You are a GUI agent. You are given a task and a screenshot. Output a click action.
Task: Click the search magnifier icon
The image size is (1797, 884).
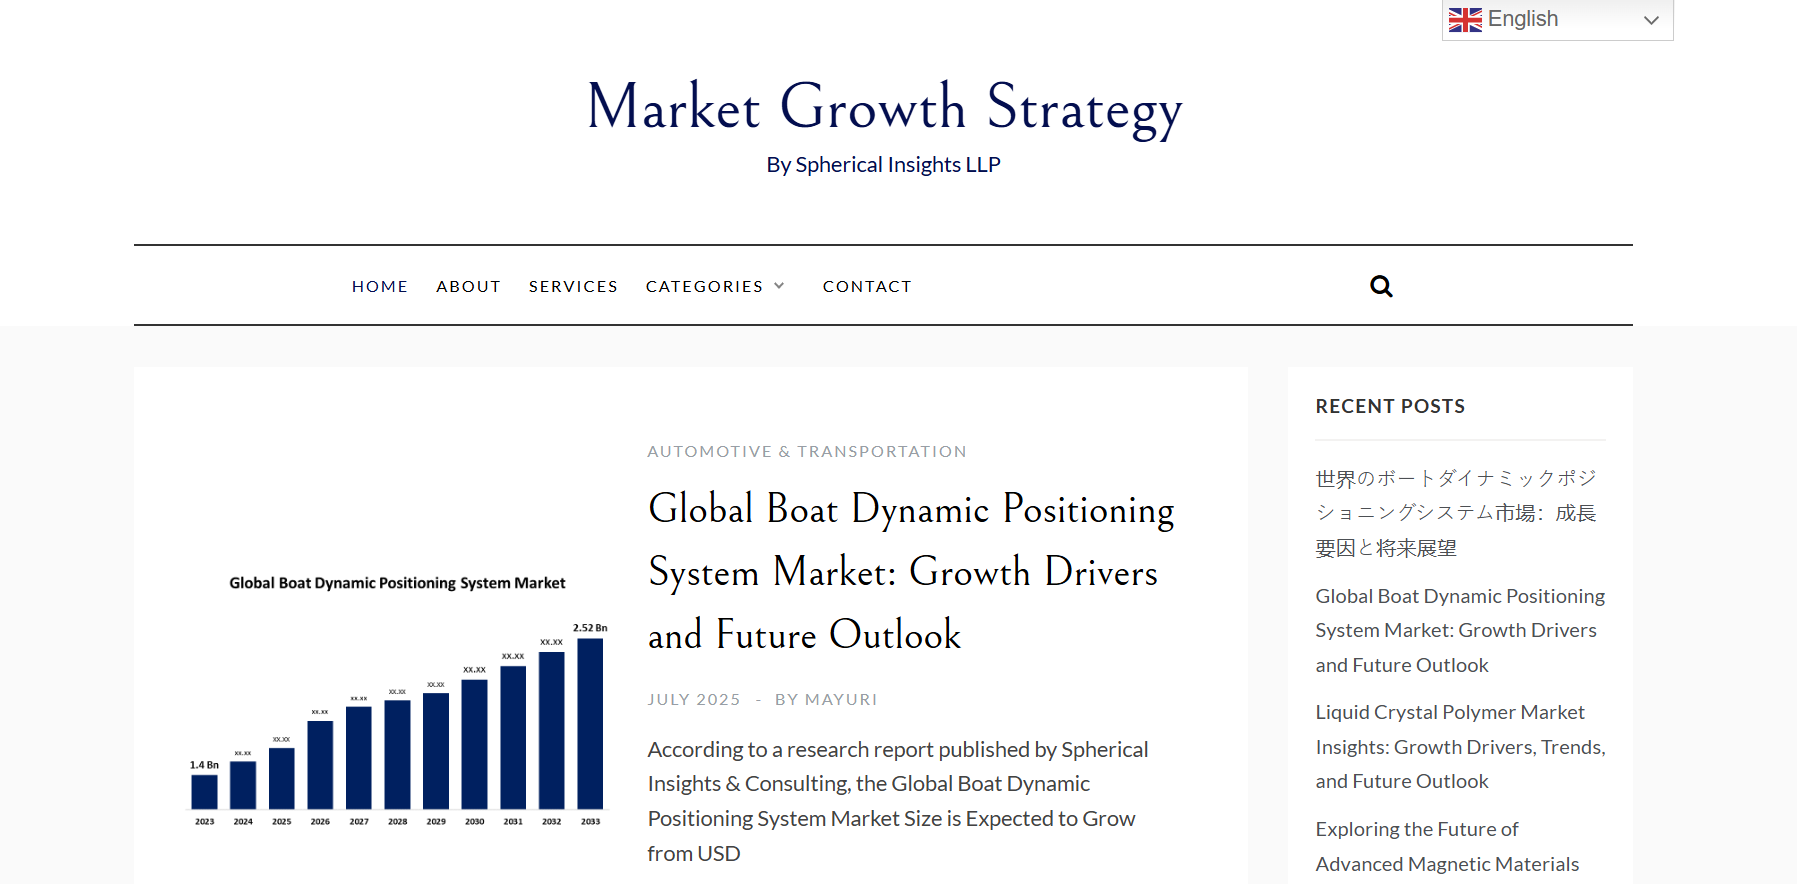1381,286
